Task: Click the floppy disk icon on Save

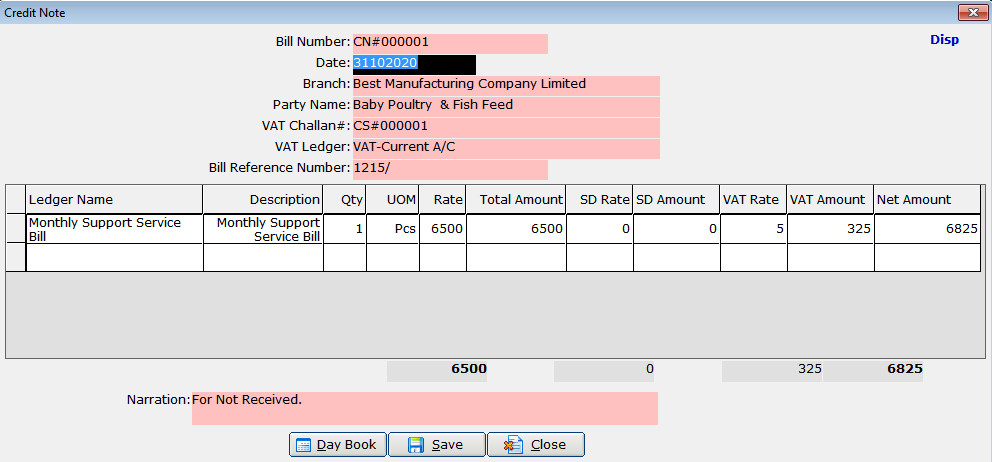Action: (x=416, y=446)
